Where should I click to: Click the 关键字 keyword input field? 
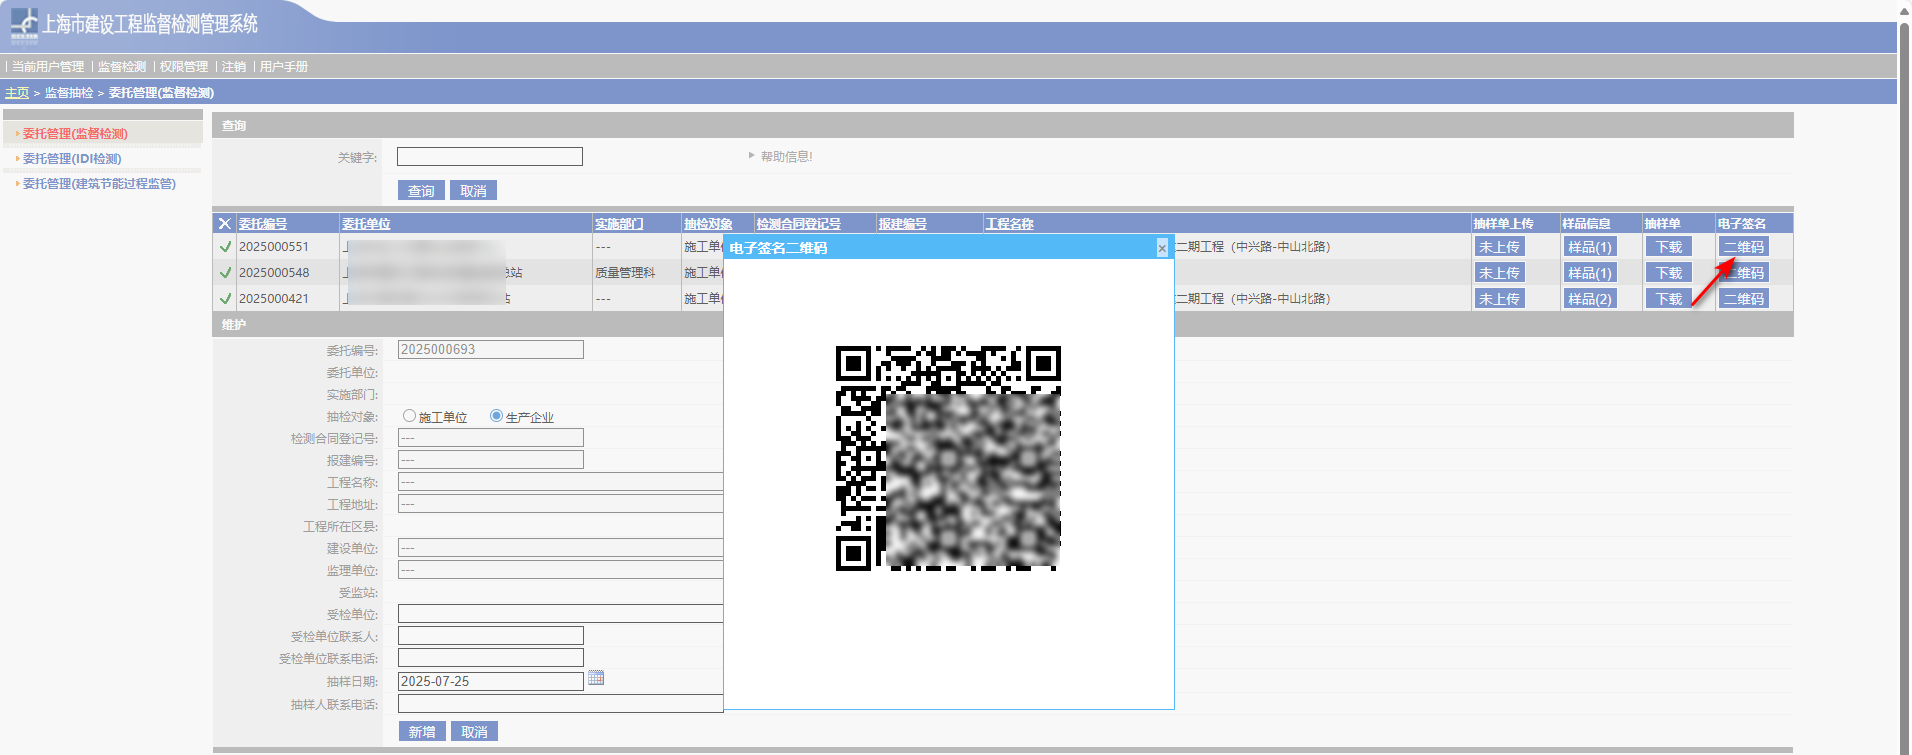(489, 157)
